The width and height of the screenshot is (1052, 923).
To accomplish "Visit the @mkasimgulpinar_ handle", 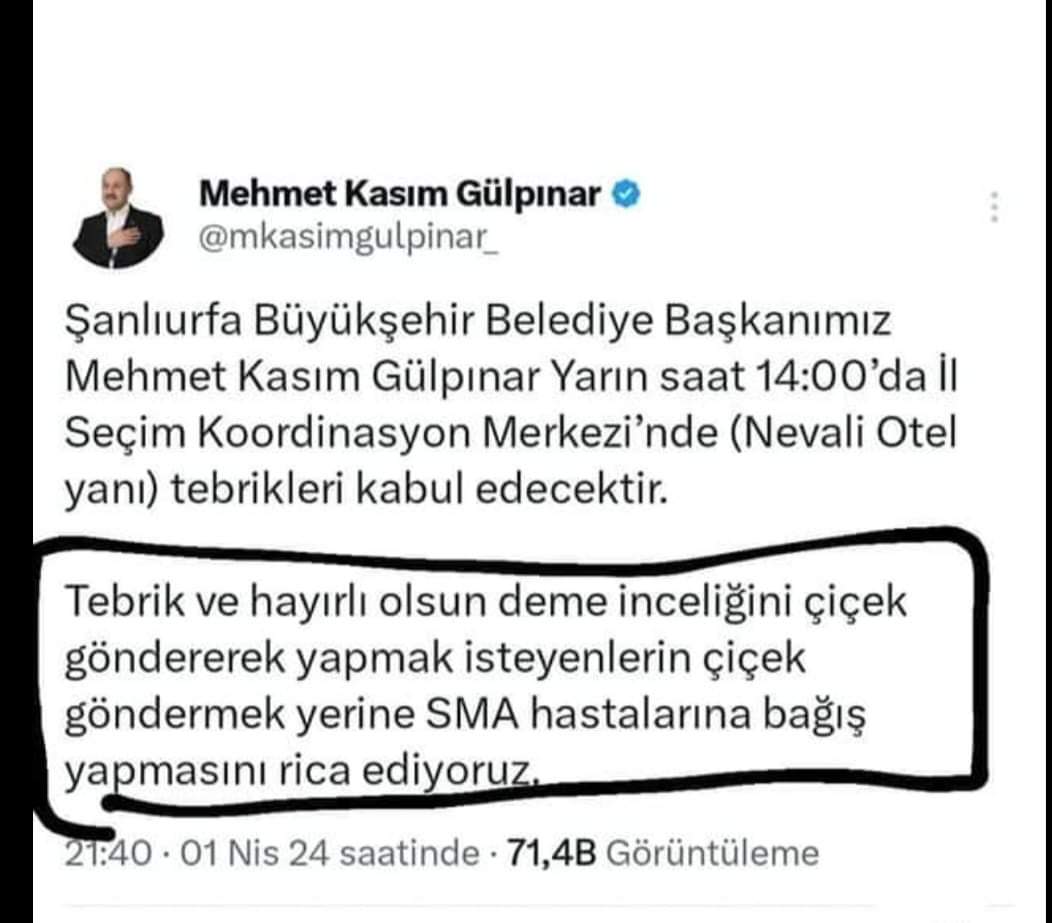I will [x=349, y=237].
